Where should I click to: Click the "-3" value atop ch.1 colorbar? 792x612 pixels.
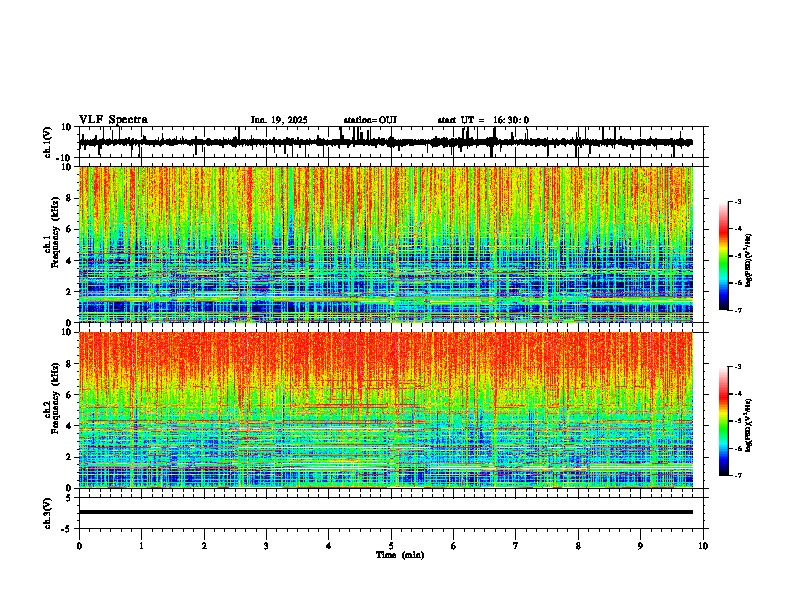(738, 201)
